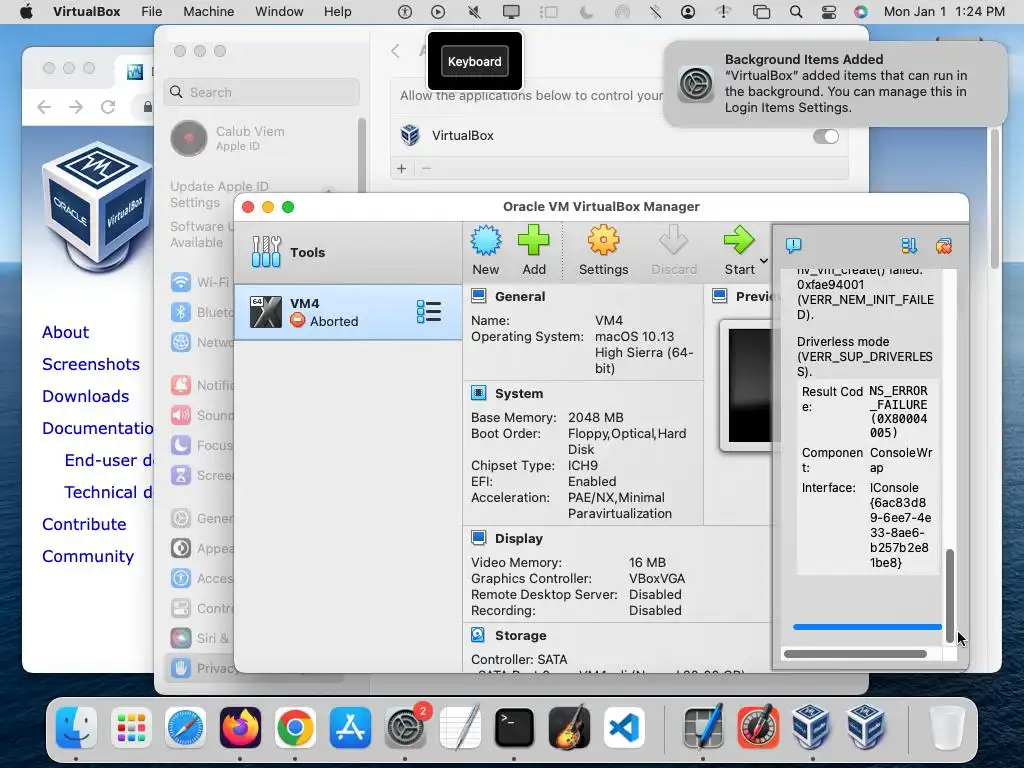Open the System section header

pyautogui.click(x=519, y=393)
